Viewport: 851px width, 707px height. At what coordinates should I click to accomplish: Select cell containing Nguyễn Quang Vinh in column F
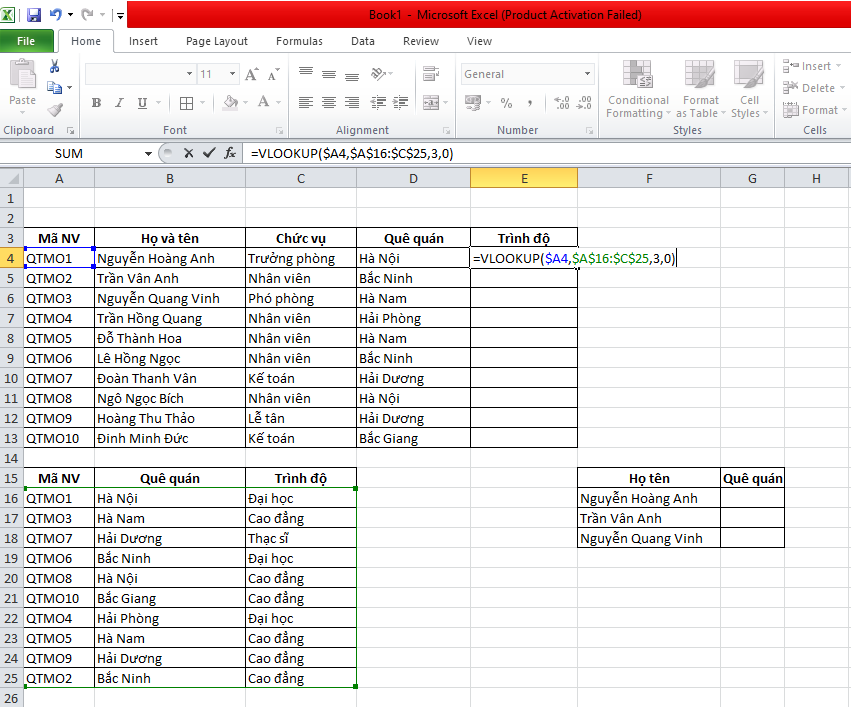click(649, 538)
